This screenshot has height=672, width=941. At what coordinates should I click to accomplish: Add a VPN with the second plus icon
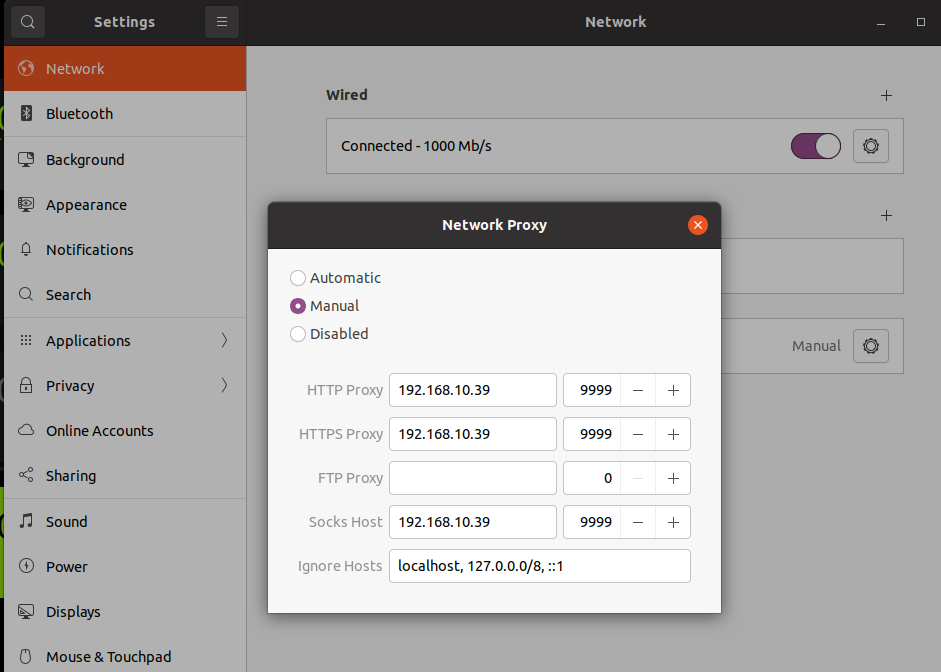pos(886,215)
